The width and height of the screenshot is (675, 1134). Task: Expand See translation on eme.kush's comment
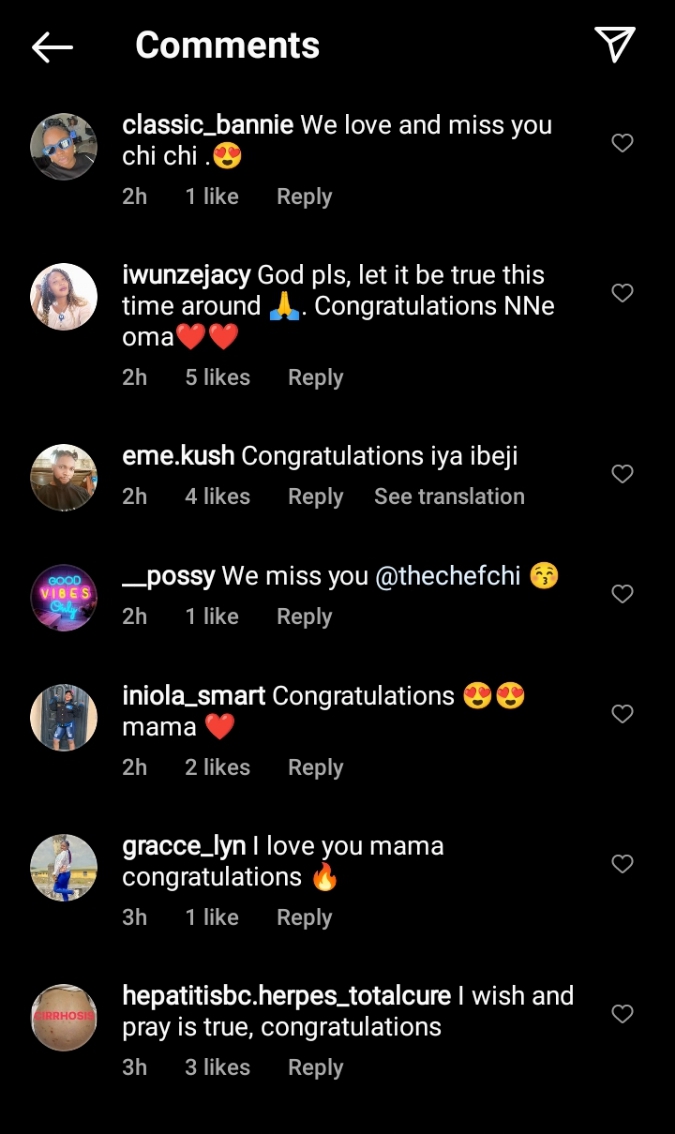[449, 496]
